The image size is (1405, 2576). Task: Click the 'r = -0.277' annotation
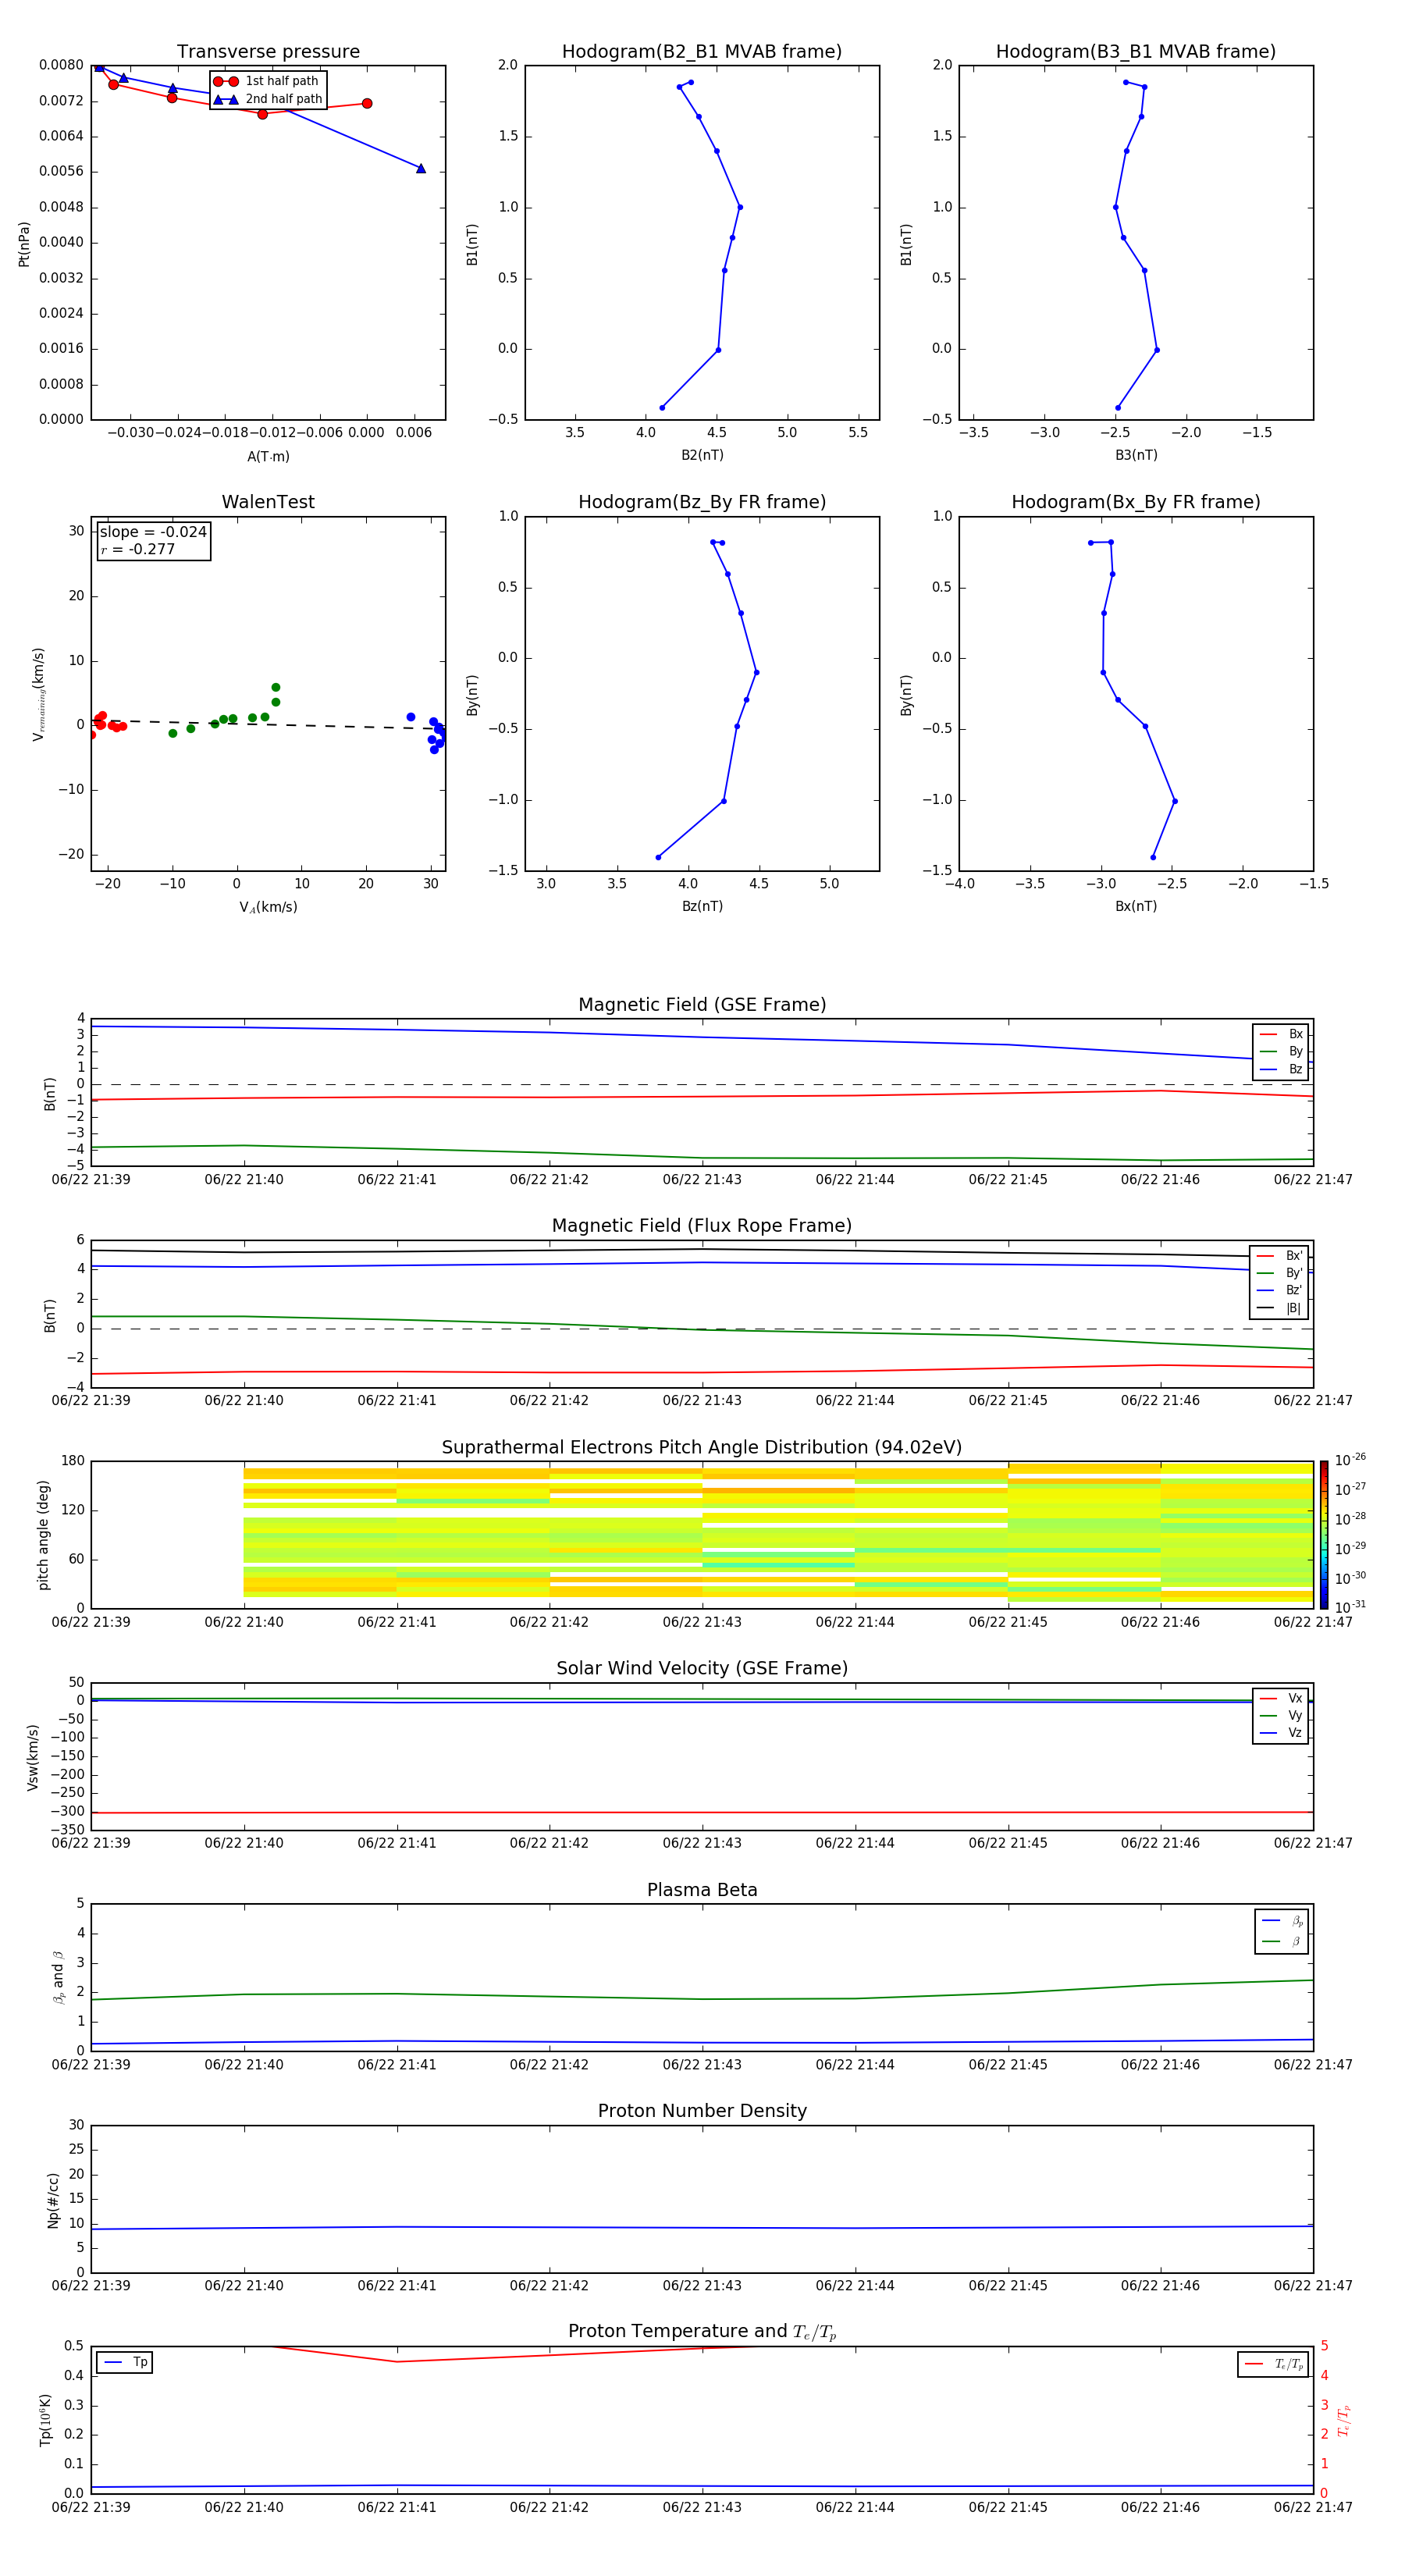138,549
